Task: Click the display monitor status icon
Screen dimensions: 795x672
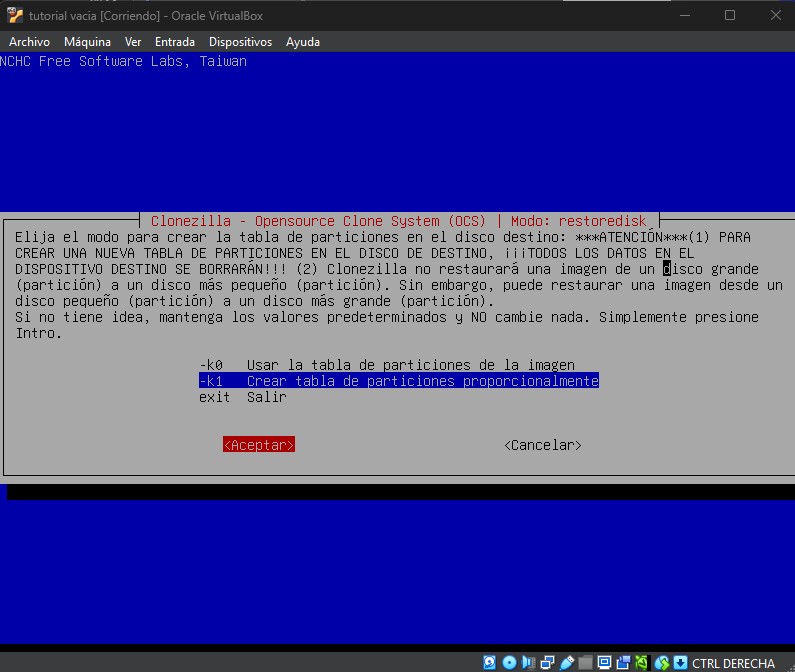Action: pos(604,662)
